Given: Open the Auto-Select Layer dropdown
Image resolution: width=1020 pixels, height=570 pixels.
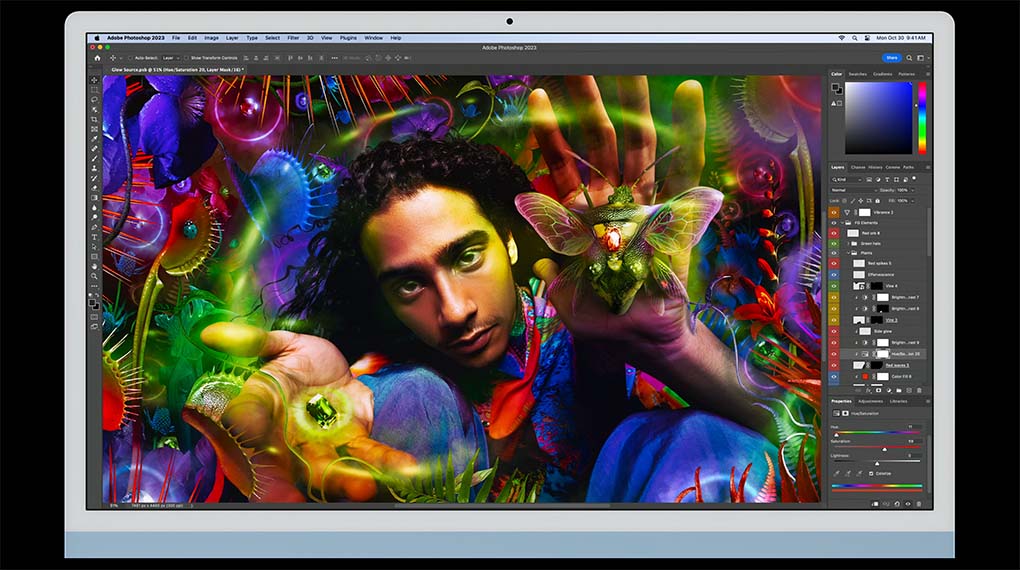Looking at the screenshot, I should (170, 58).
